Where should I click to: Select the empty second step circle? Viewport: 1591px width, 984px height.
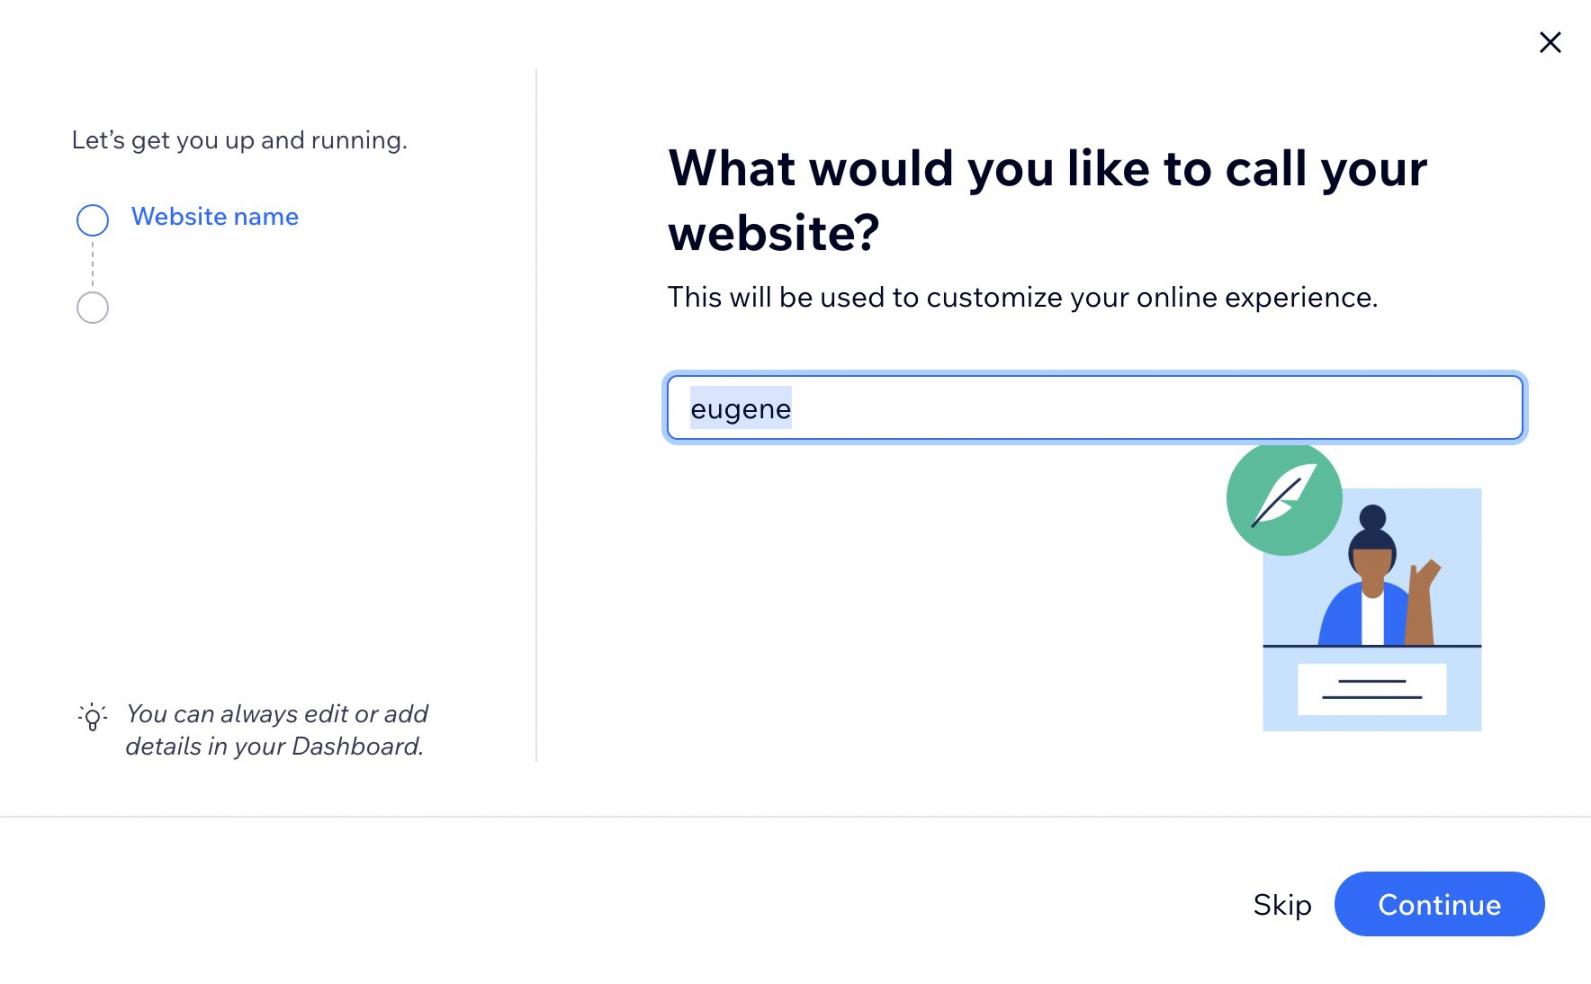coord(92,307)
